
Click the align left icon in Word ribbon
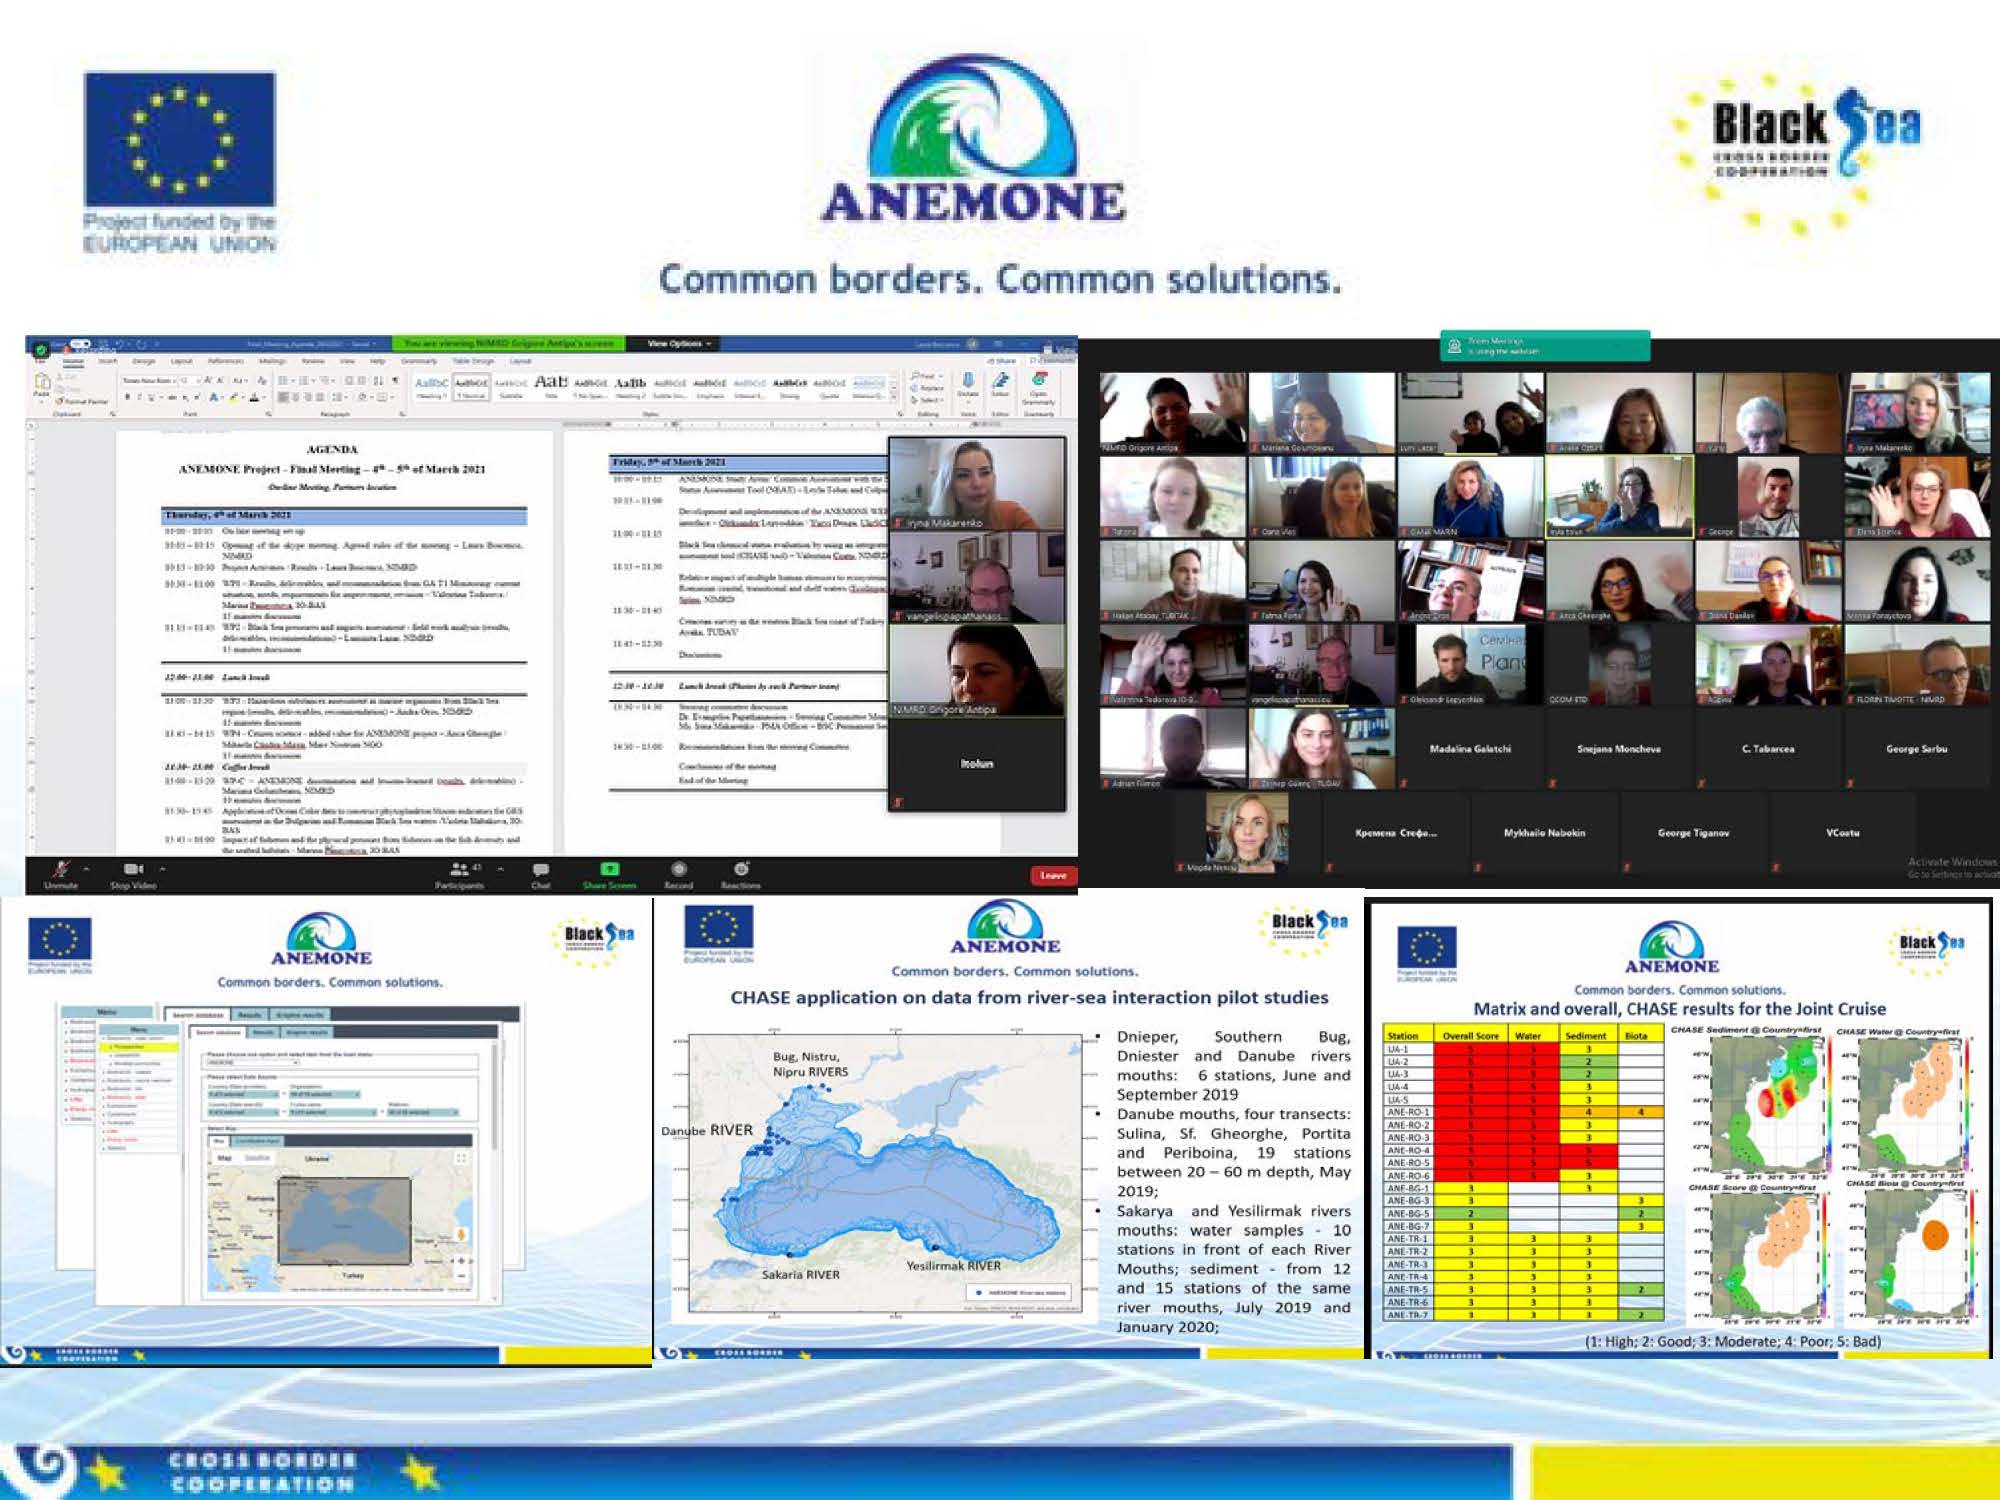point(283,397)
